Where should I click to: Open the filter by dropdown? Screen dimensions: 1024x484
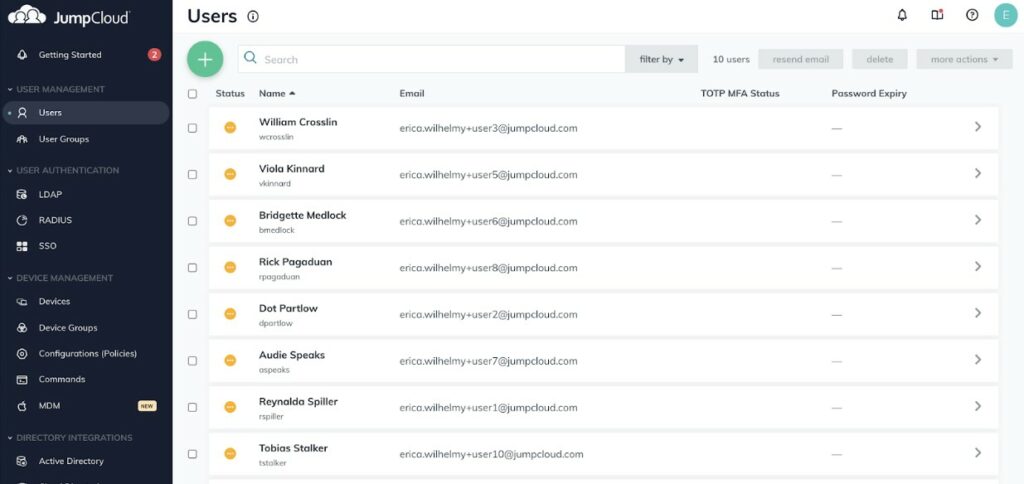[x=662, y=59]
